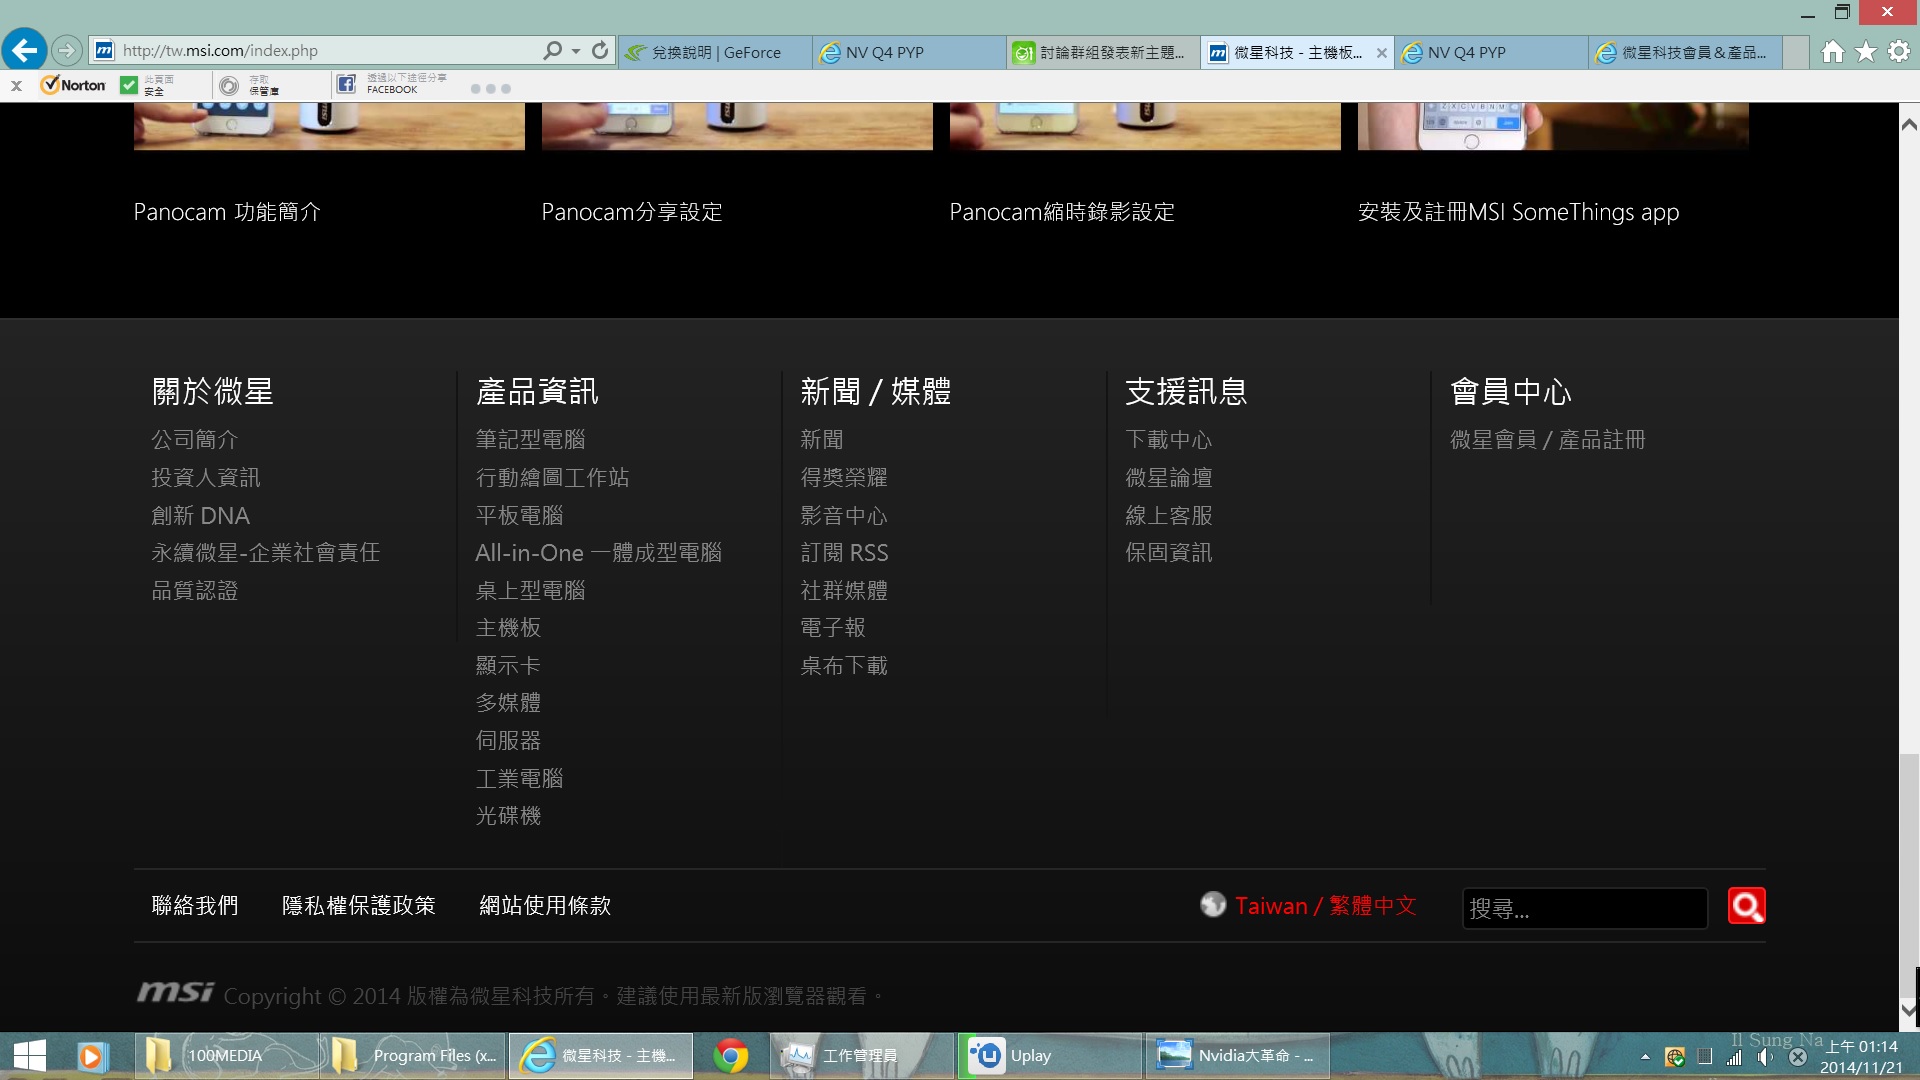Open the 隱私權保護政策 link
Image resolution: width=1920 pixels, height=1080 pixels.
pos(359,906)
